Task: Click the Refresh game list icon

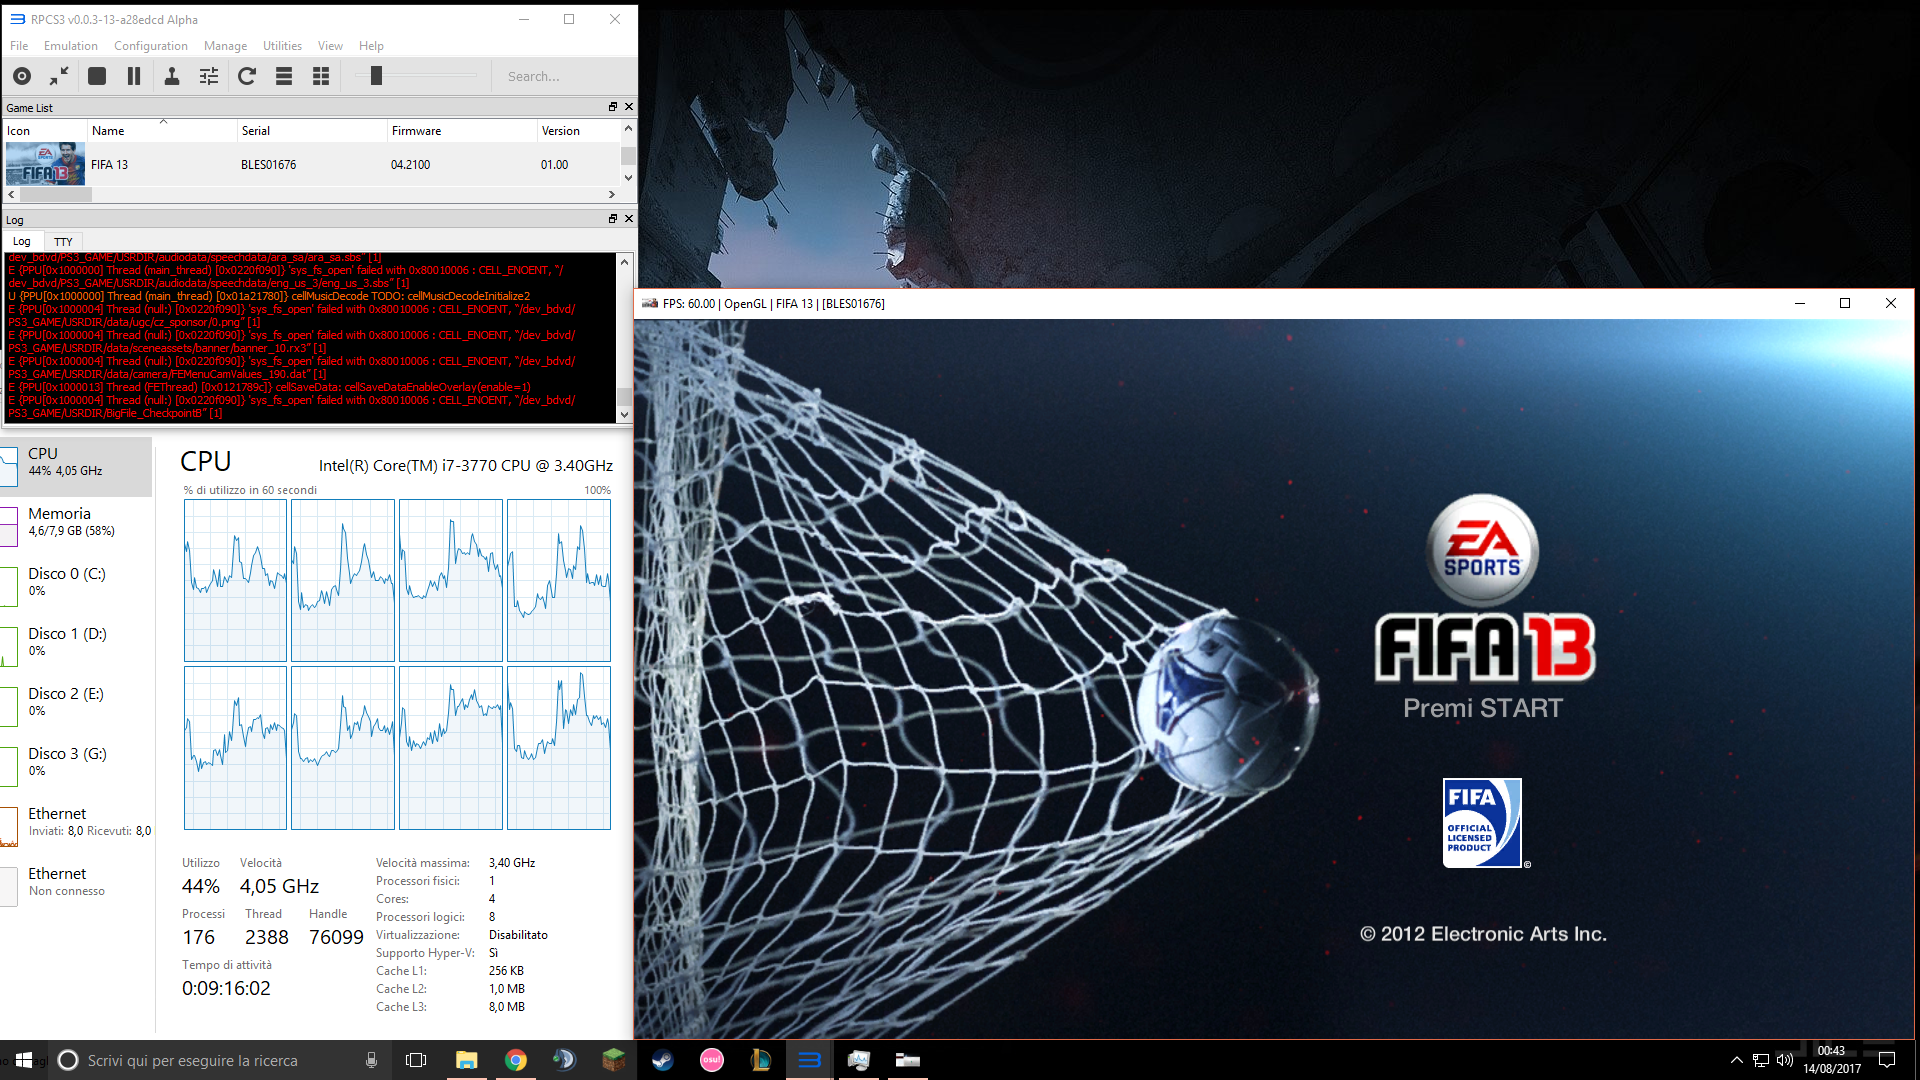Action: tap(247, 76)
